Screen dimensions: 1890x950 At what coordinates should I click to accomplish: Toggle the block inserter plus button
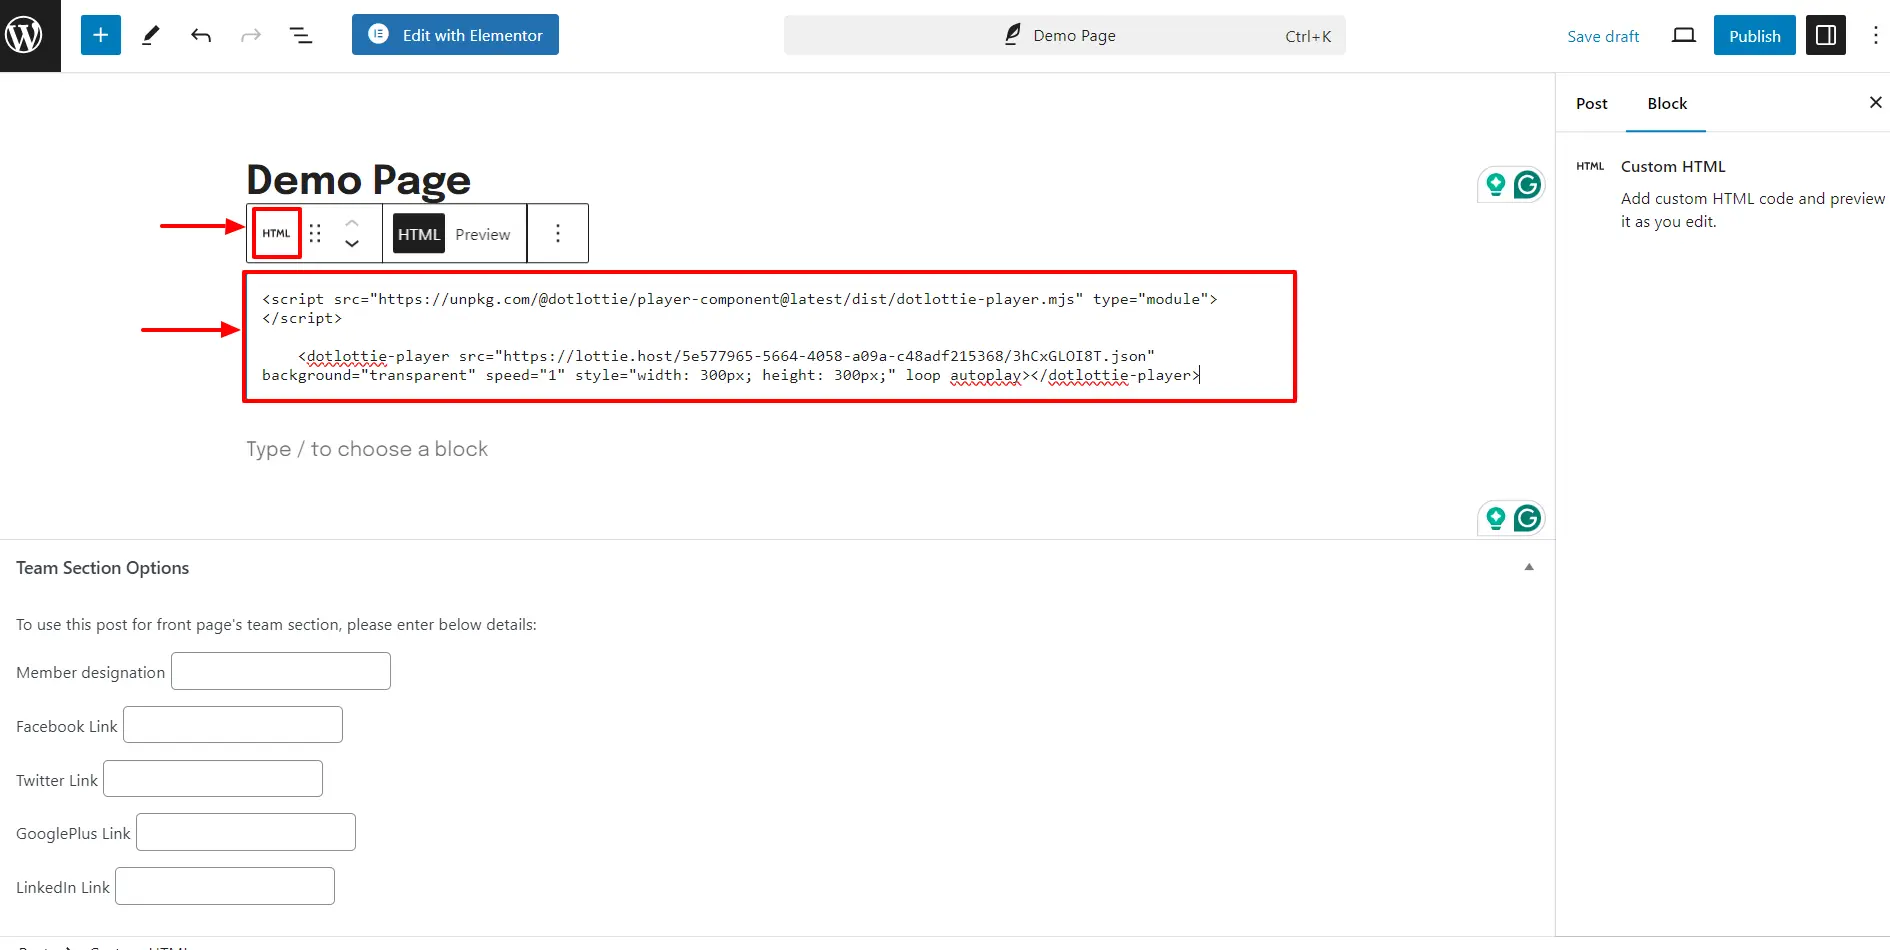[x=101, y=35]
